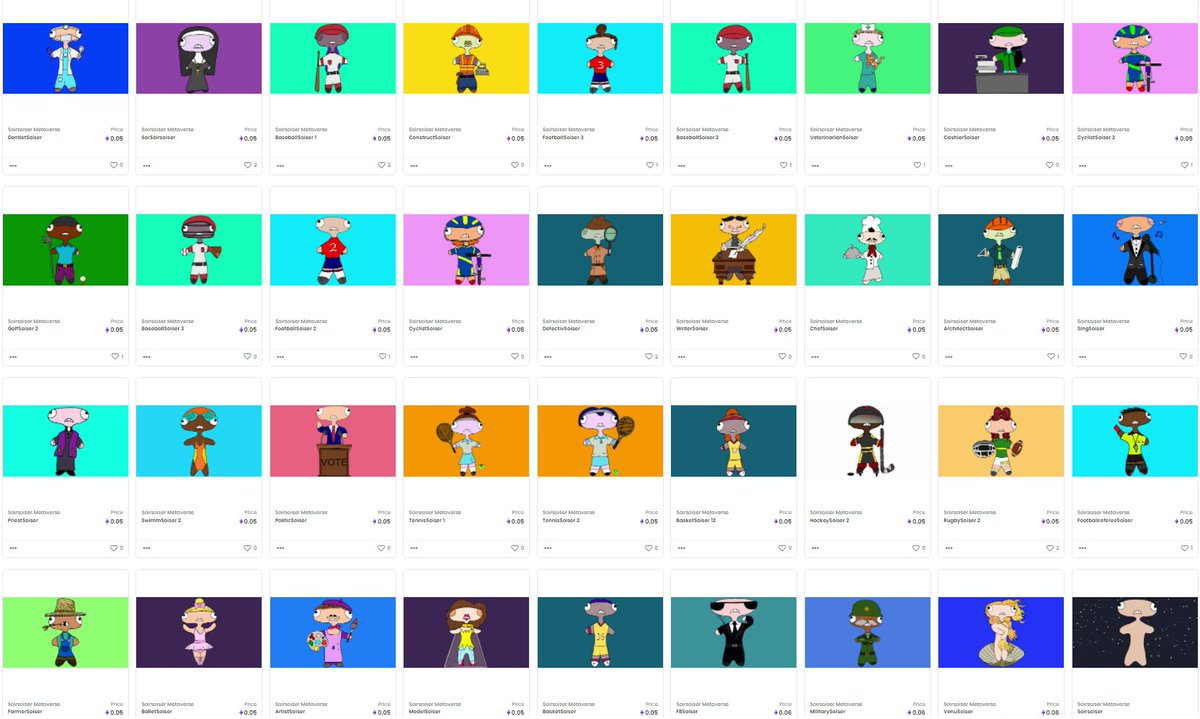View the ConstructSoiser yellow artwork
Screen dimensions: 1200x719
(x=466, y=58)
